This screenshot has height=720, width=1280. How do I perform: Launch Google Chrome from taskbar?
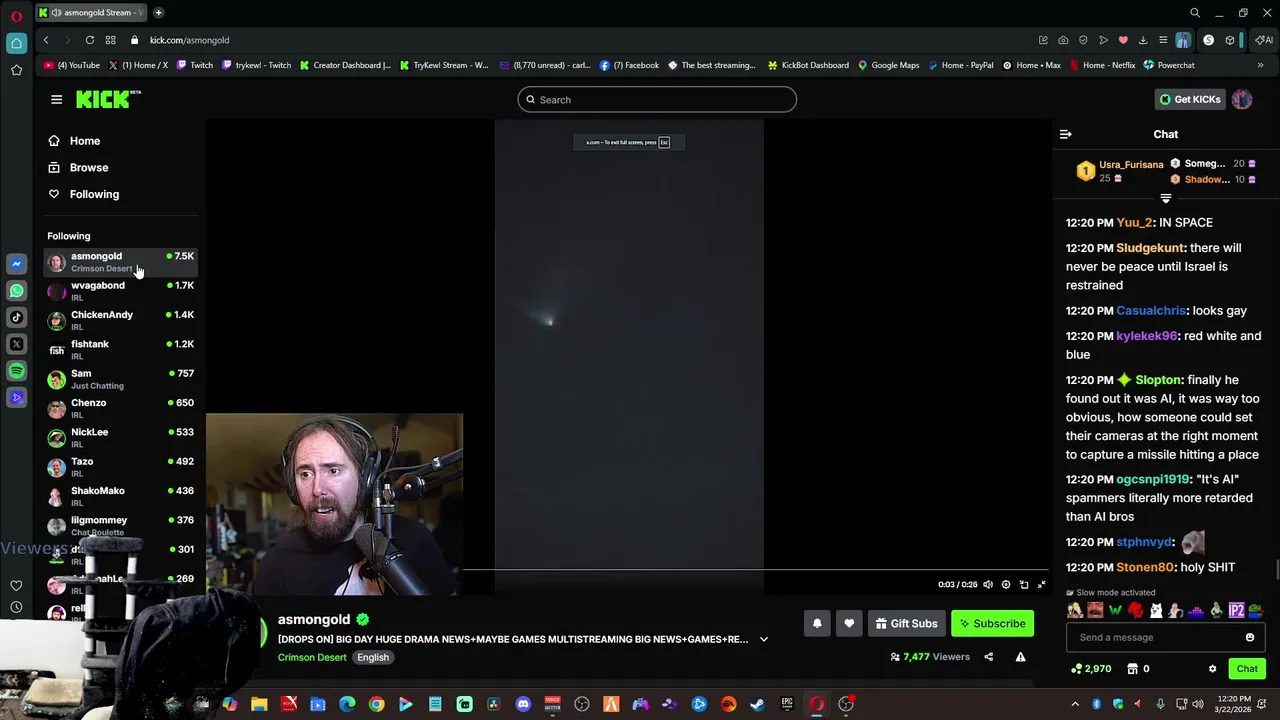[376, 704]
